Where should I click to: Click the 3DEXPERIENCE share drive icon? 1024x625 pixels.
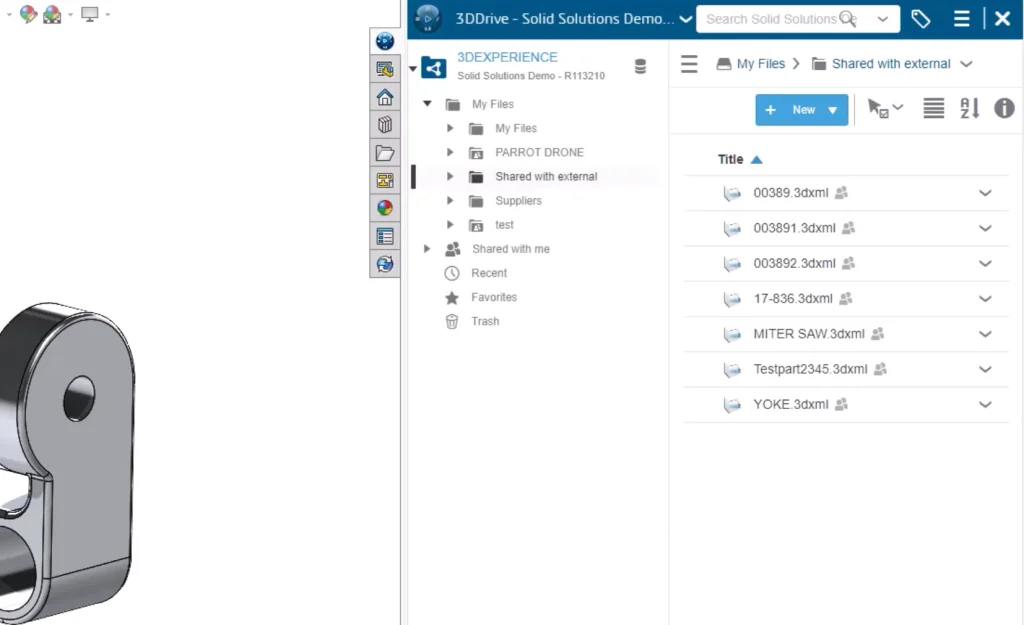(x=434, y=67)
